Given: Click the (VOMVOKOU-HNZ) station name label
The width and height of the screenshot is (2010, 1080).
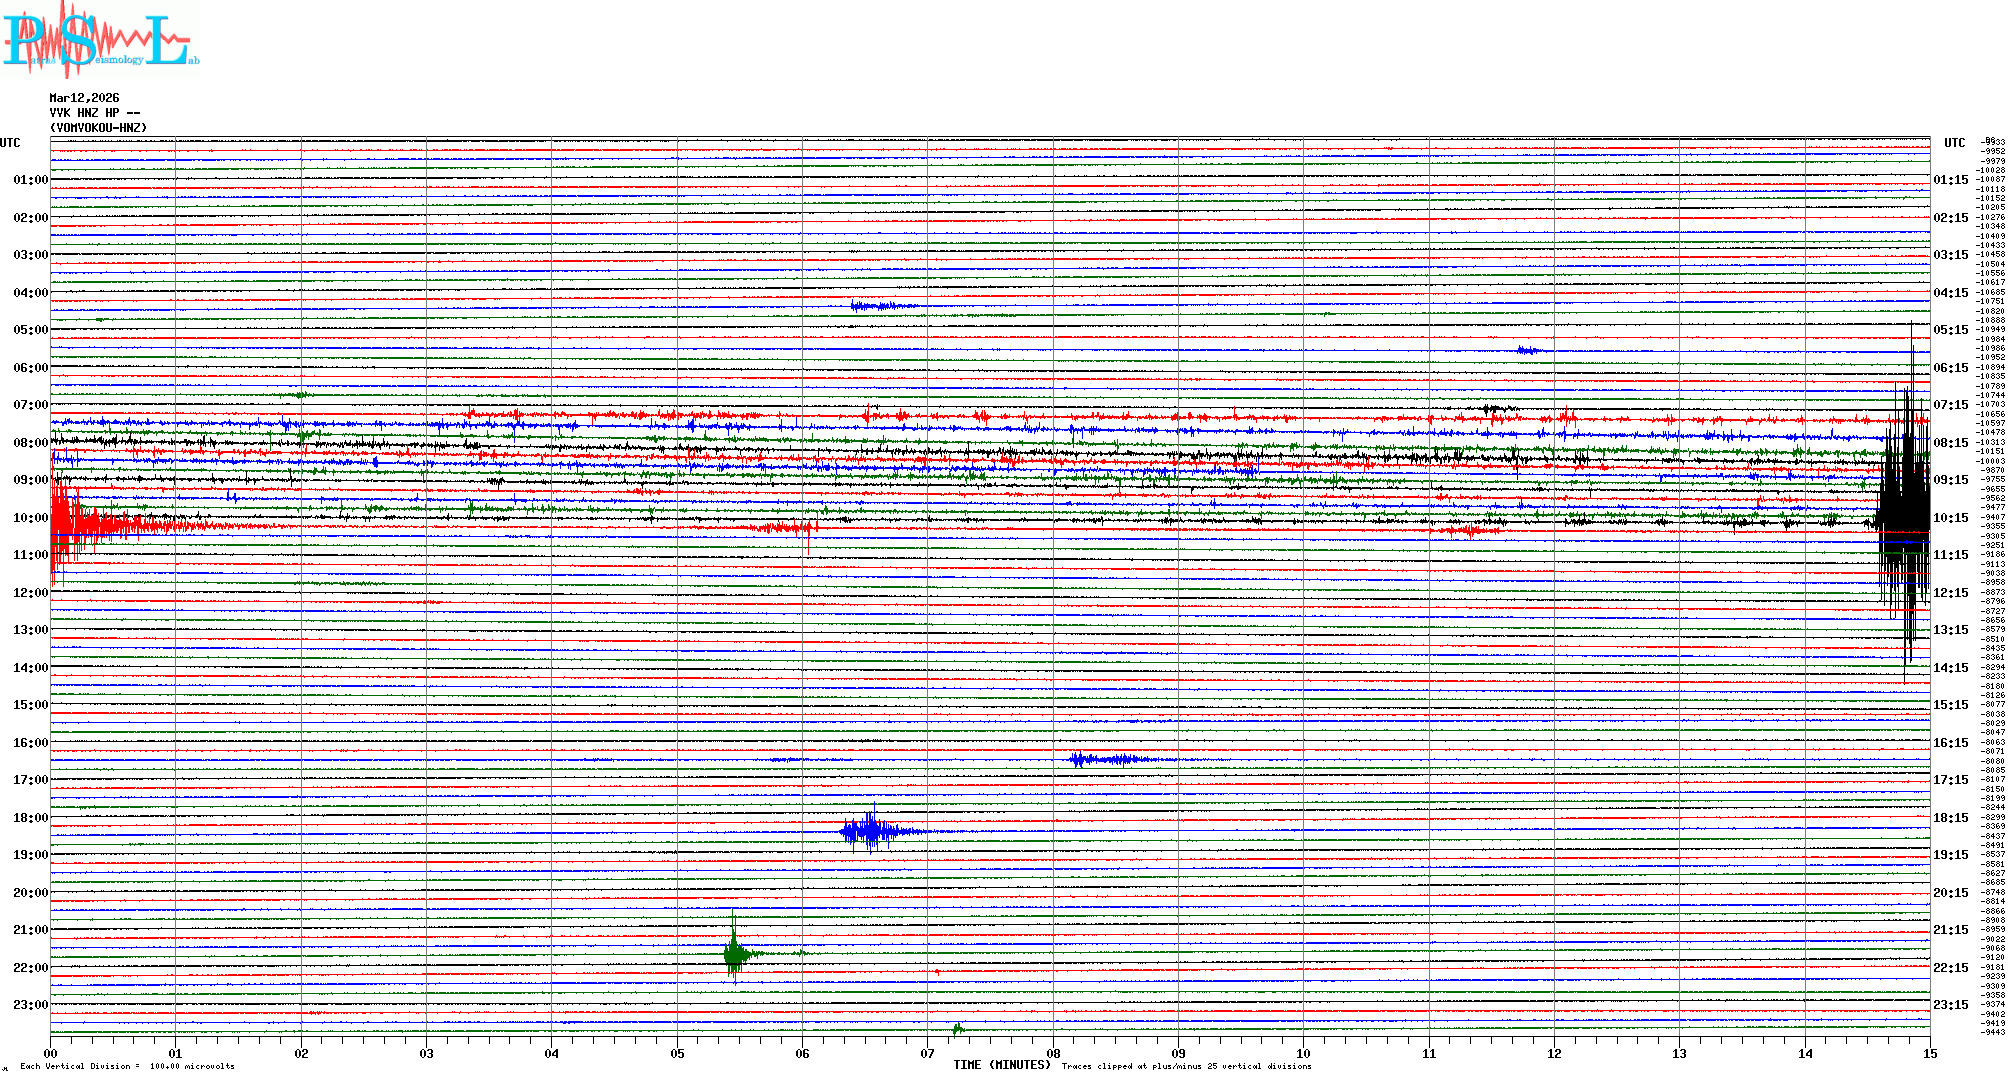Looking at the screenshot, I should click(x=98, y=128).
